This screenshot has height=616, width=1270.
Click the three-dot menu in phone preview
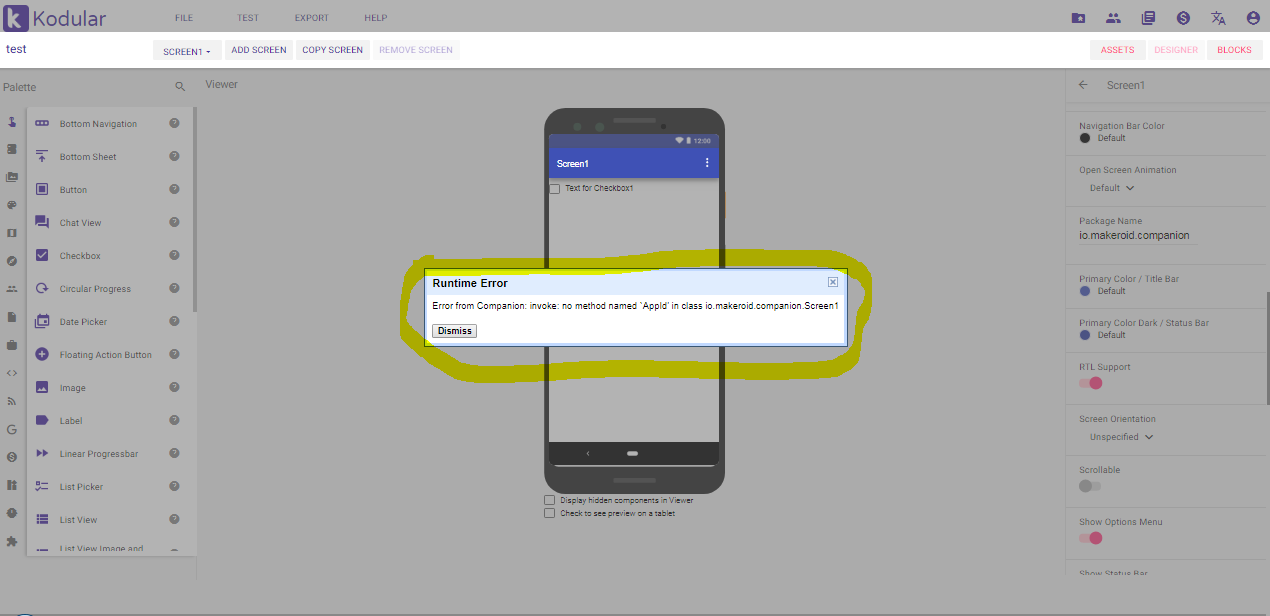[x=707, y=163]
